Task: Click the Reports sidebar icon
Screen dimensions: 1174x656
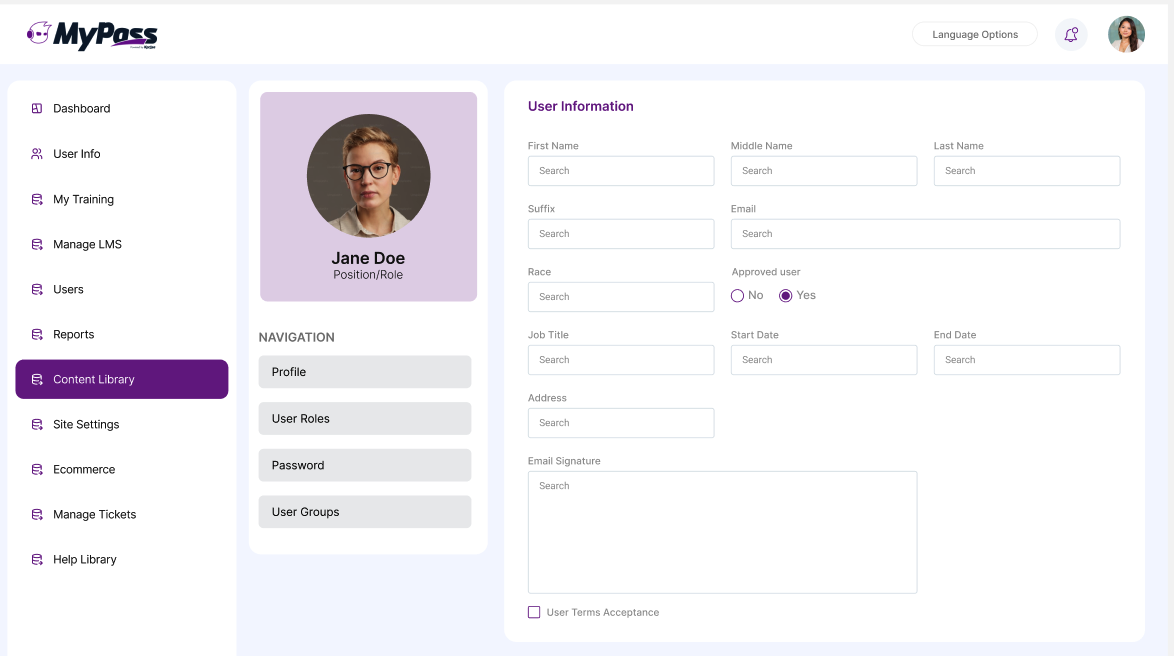Action: [37, 334]
